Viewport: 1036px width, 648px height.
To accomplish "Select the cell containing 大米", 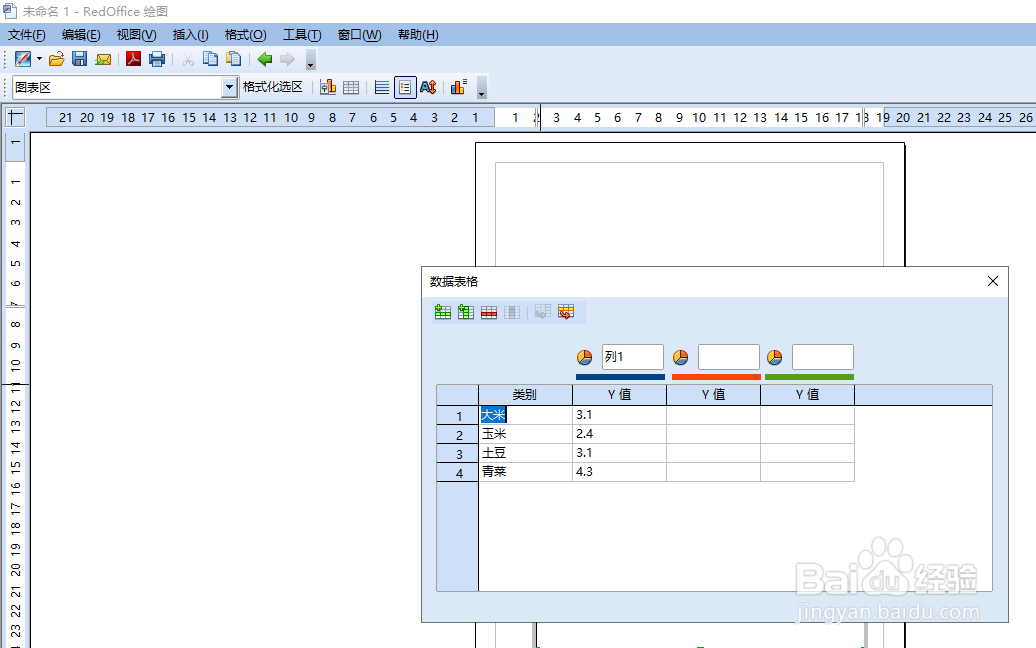I will click(x=525, y=415).
